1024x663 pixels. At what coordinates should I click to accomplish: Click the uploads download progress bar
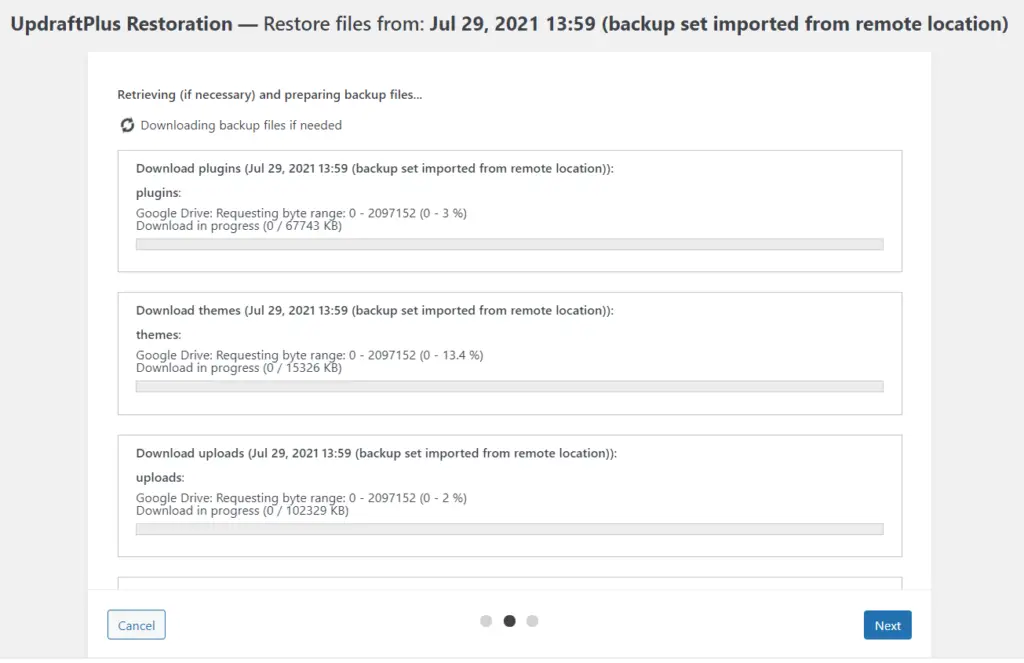coord(509,529)
